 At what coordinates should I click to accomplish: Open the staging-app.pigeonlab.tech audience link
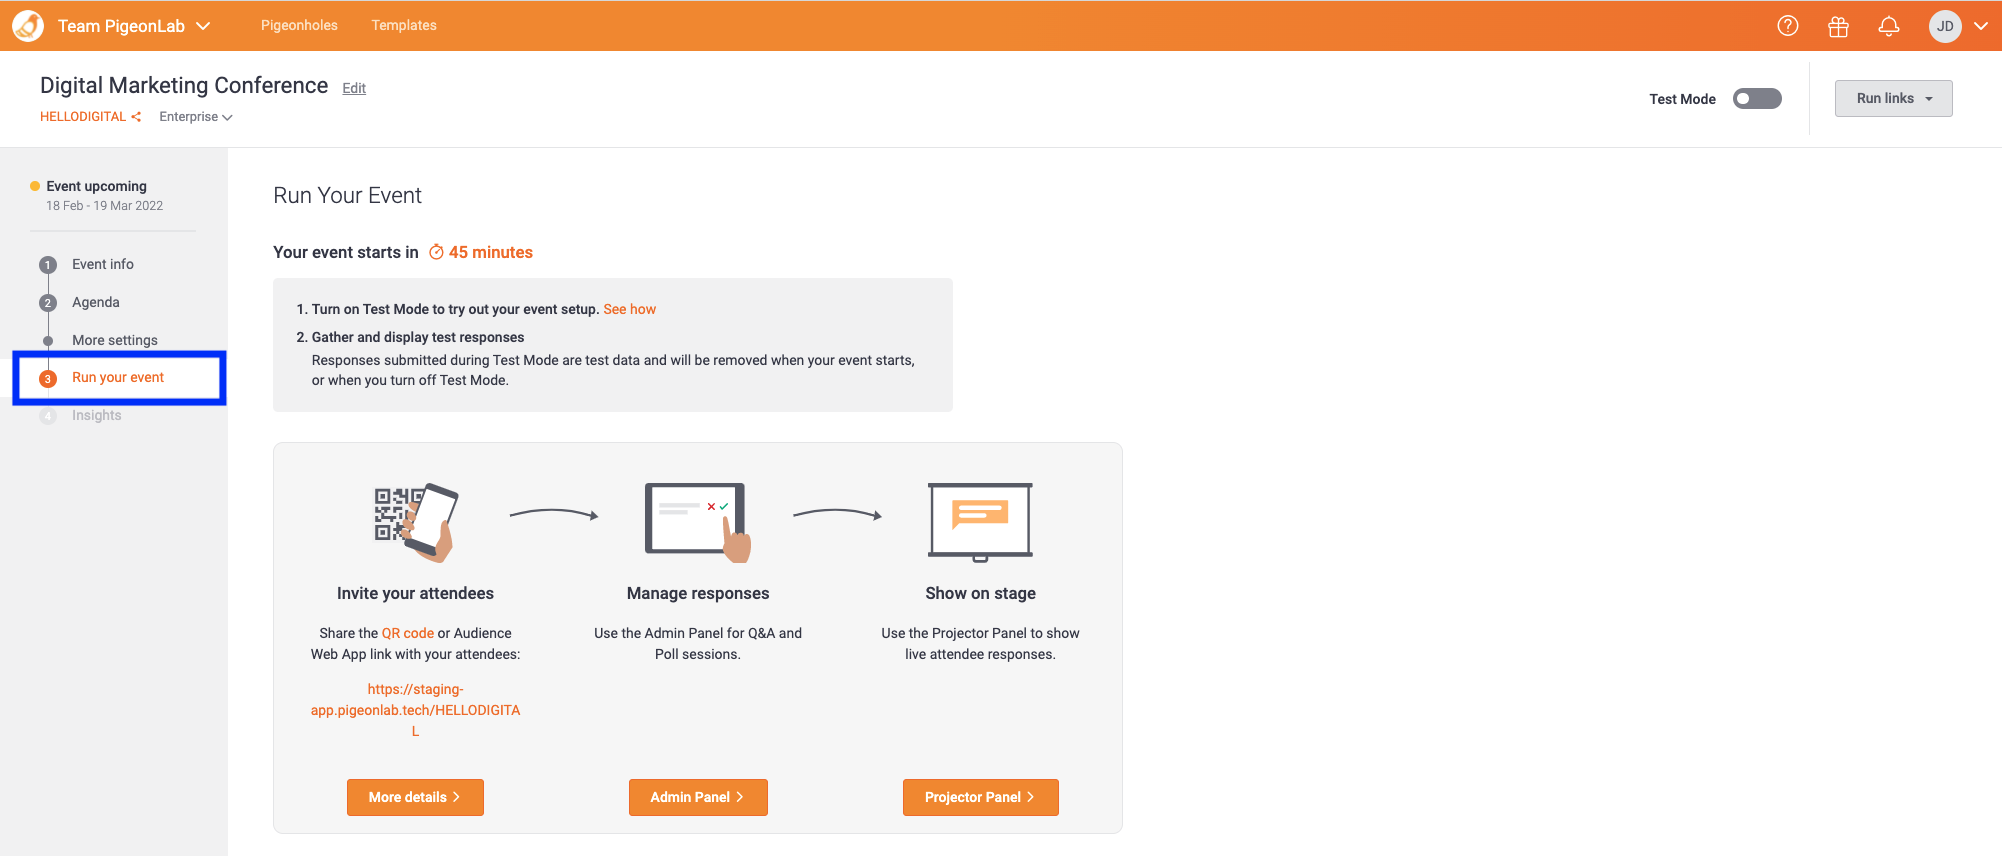coord(415,710)
